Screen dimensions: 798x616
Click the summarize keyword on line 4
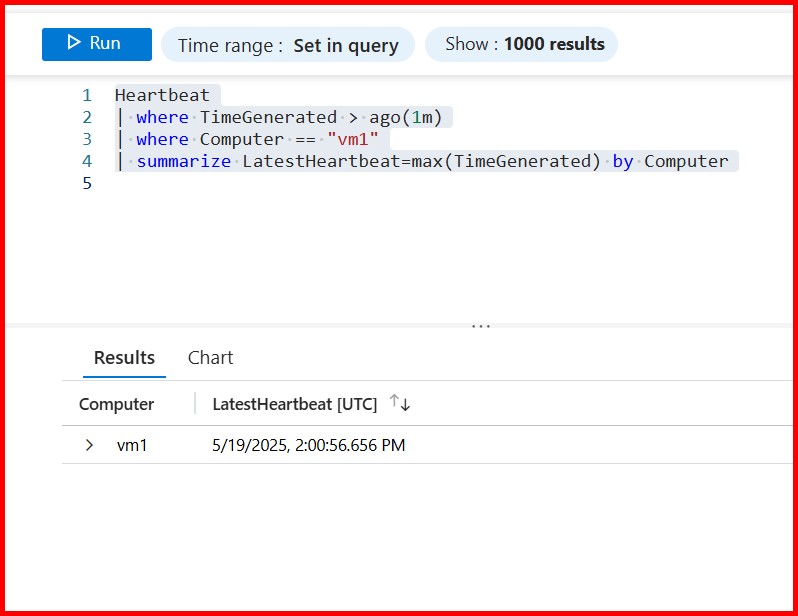pos(183,161)
